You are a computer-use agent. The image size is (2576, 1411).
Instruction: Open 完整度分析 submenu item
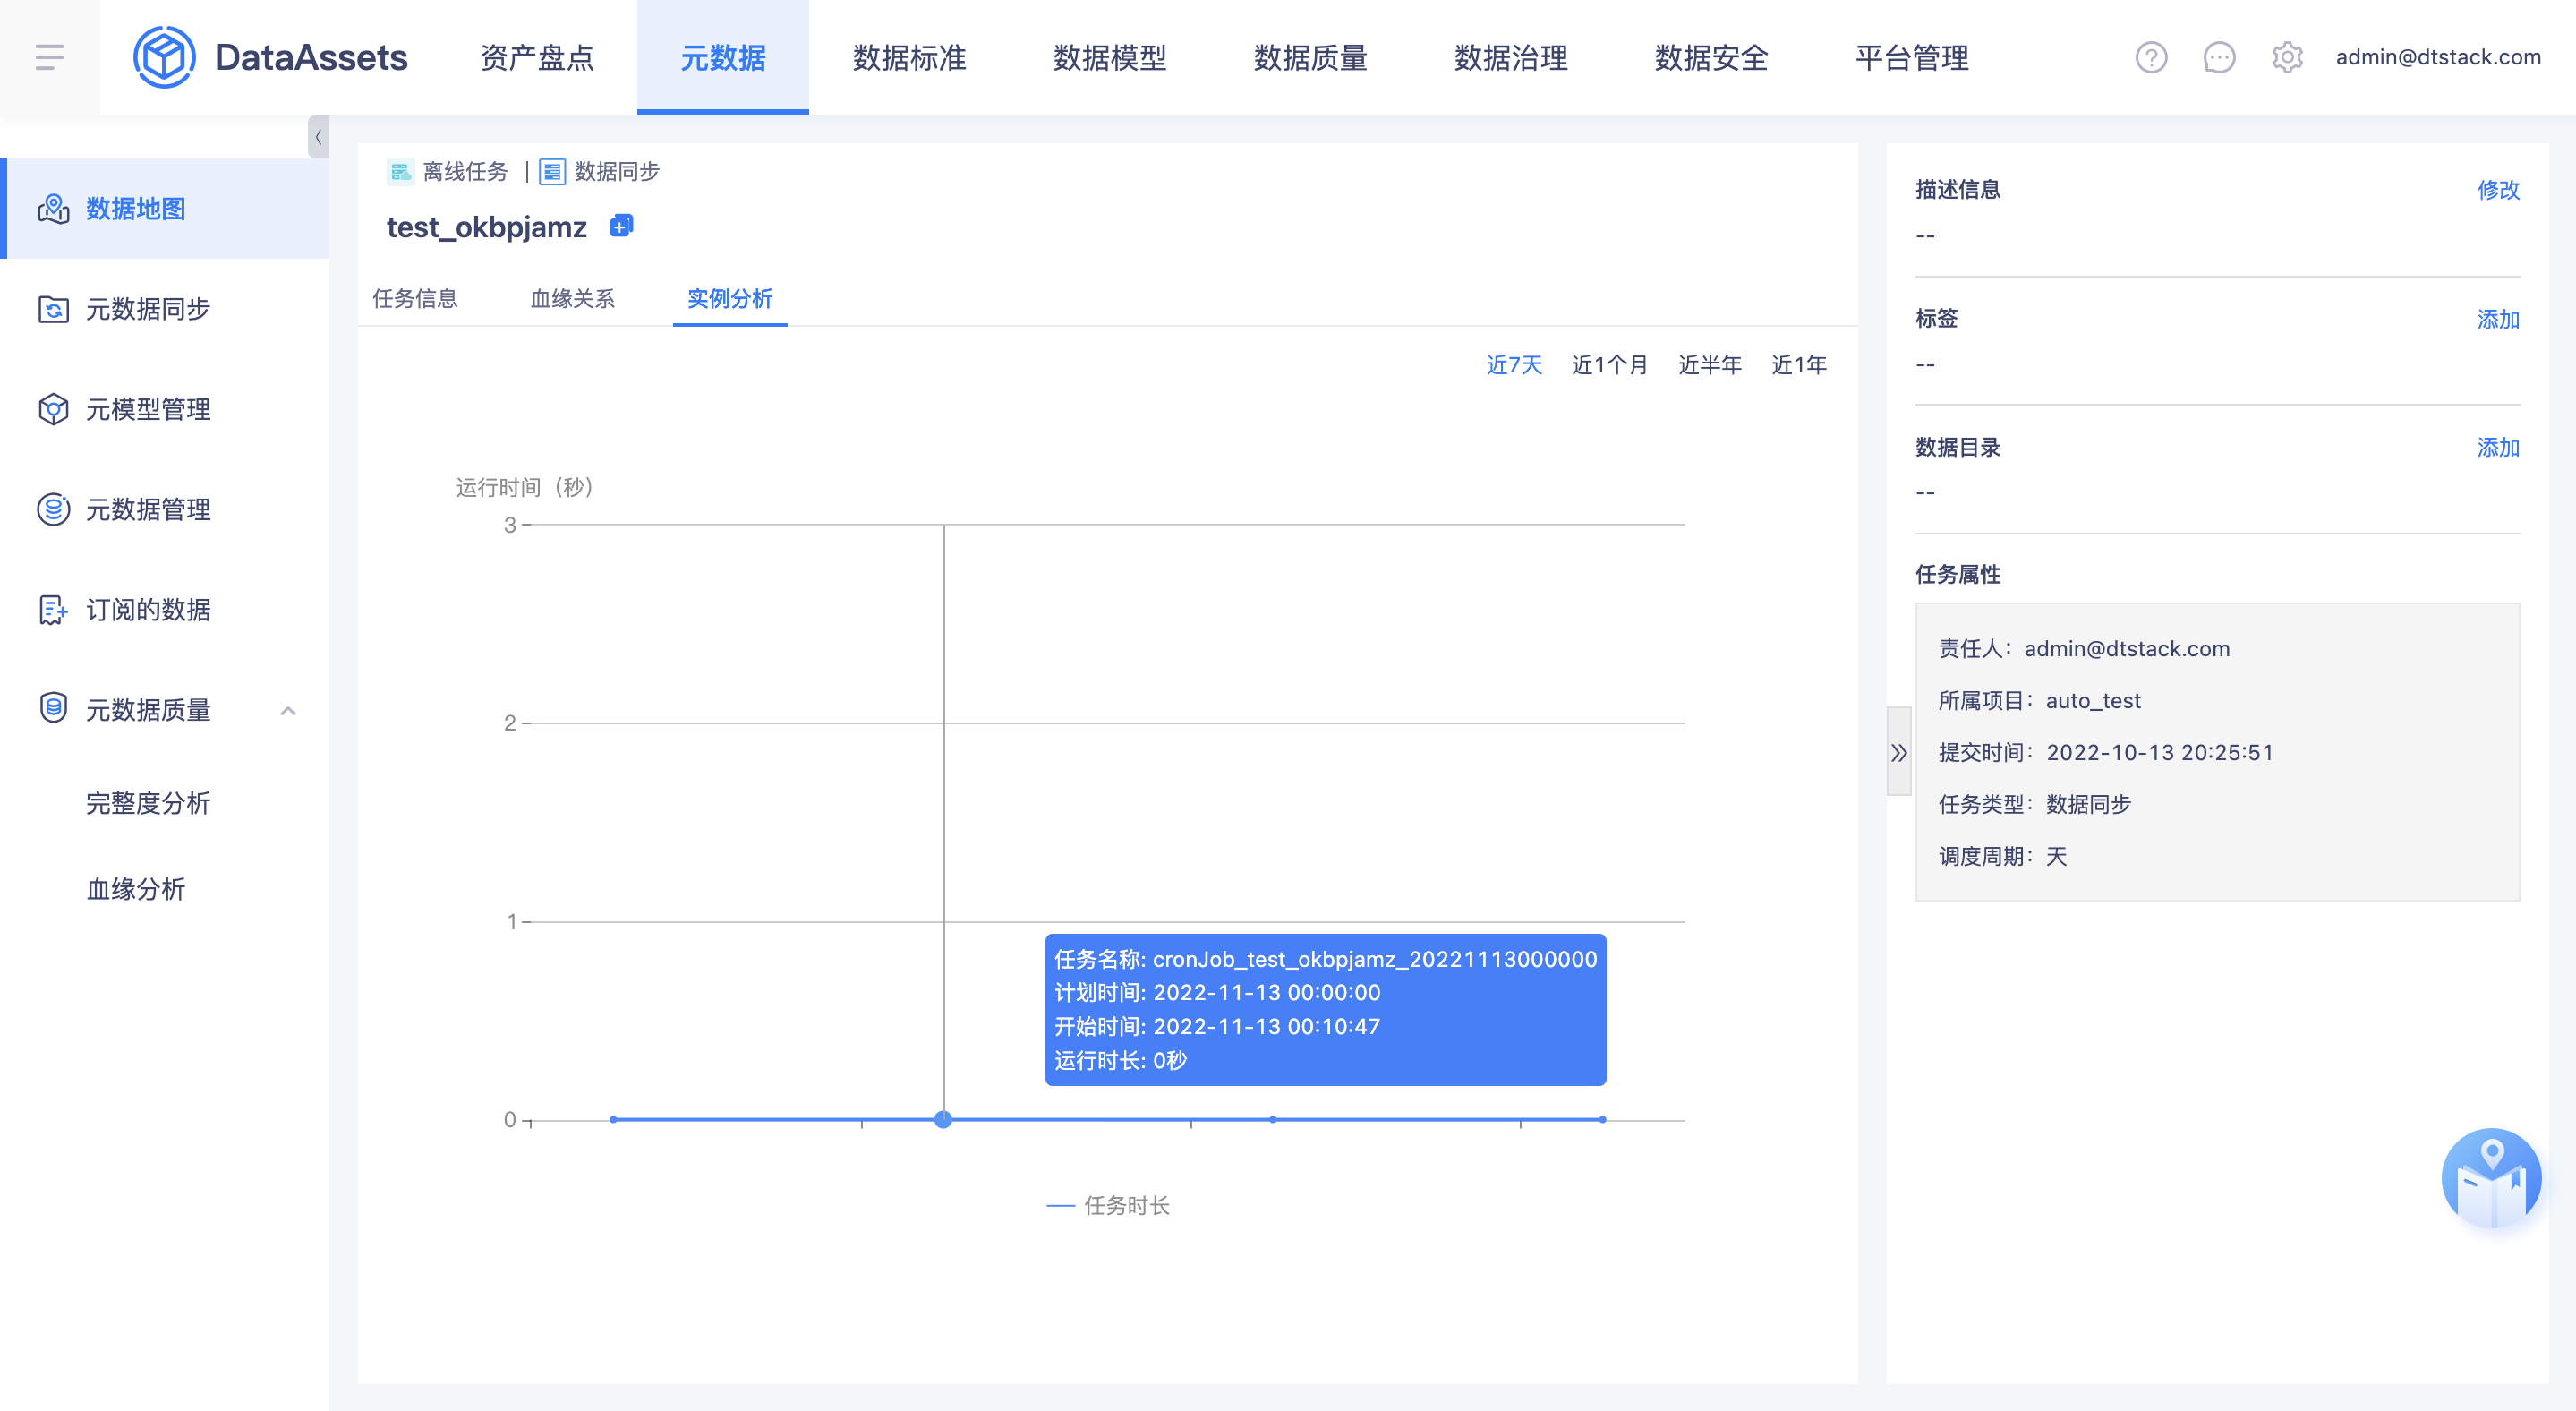tap(148, 803)
